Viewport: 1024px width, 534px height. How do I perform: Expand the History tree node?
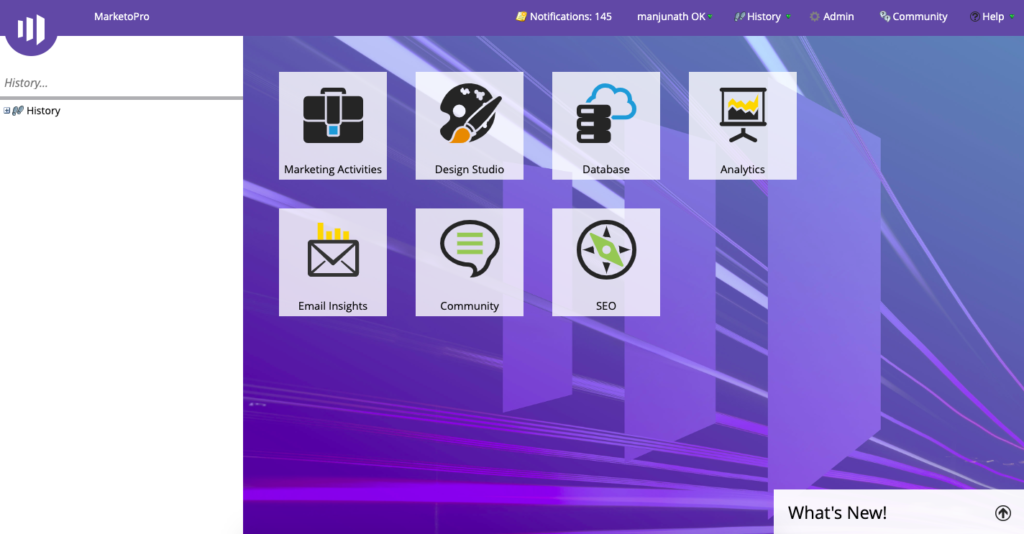click(7, 110)
